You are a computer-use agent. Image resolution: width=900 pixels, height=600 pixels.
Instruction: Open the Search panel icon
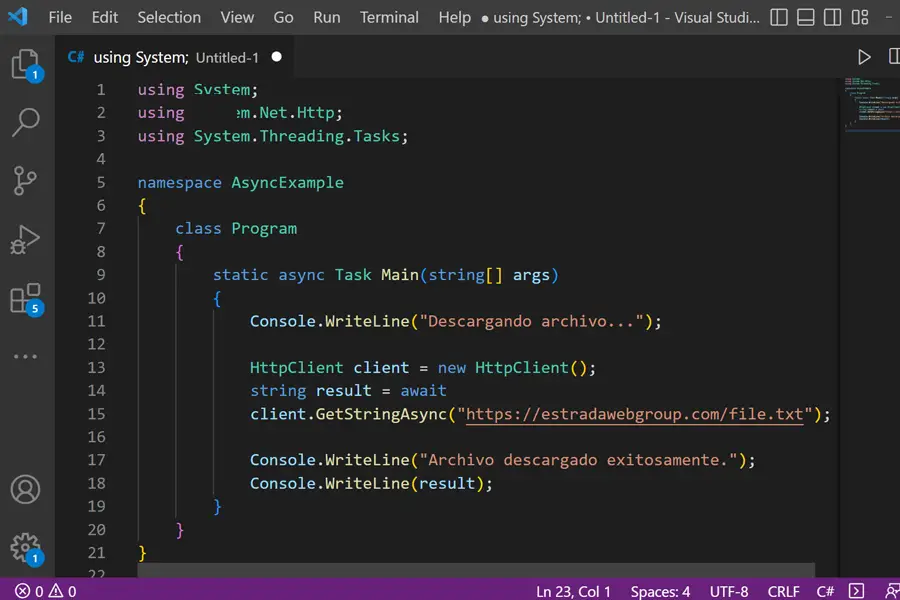26,122
